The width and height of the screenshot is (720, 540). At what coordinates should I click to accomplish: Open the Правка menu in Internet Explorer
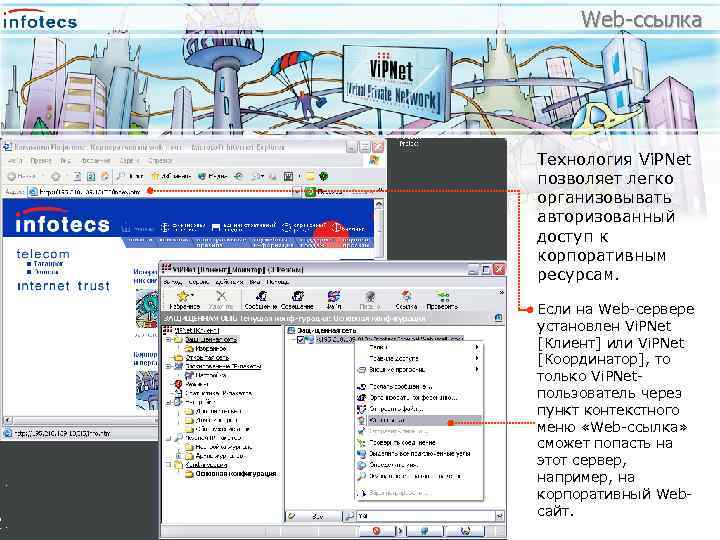41,161
